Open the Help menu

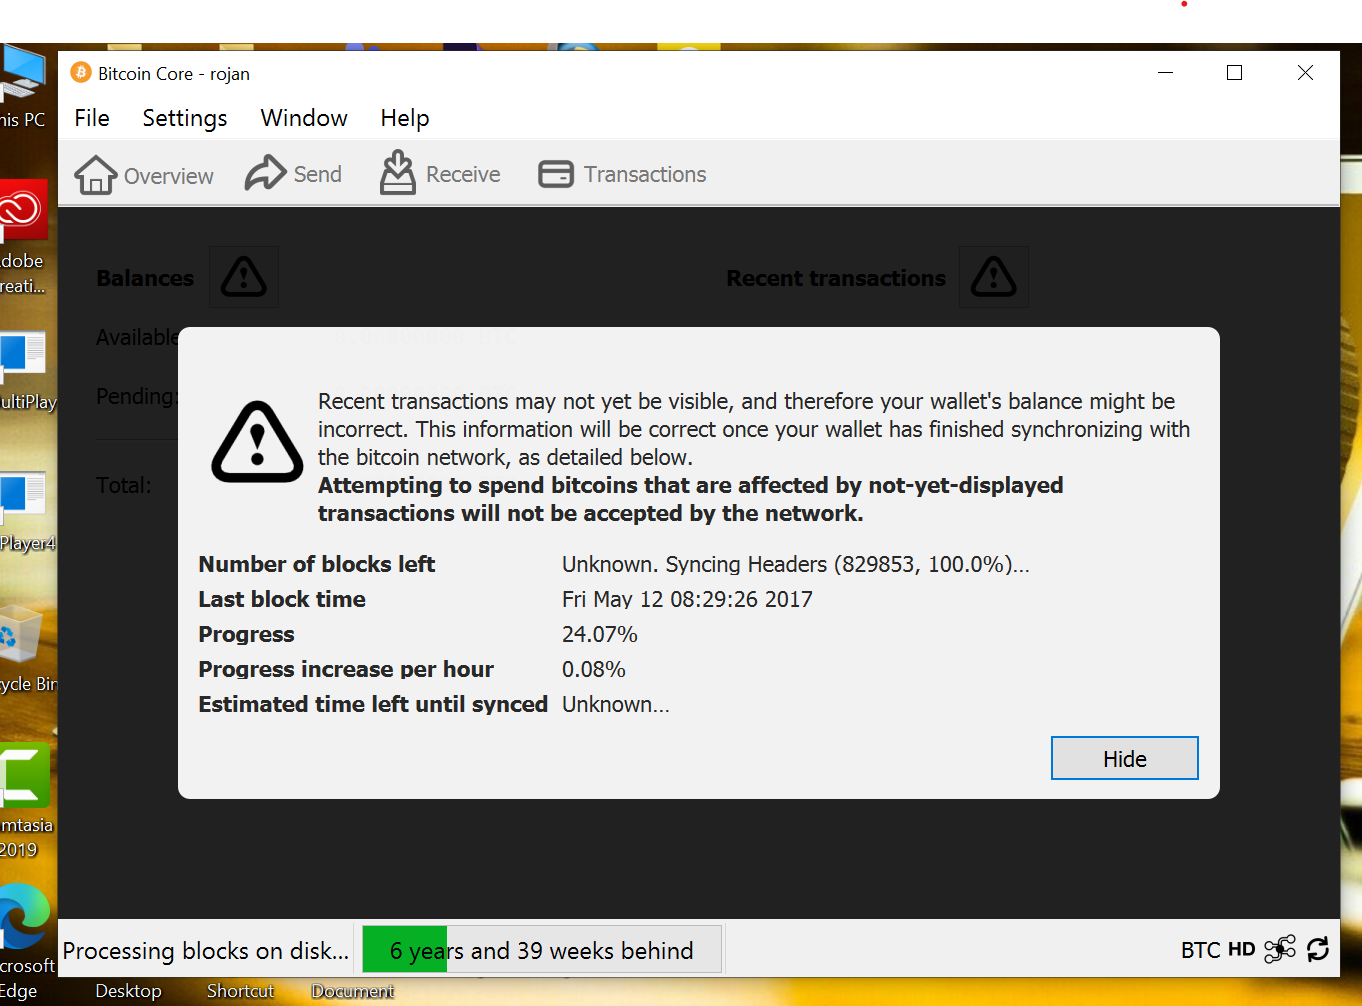click(x=405, y=118)
